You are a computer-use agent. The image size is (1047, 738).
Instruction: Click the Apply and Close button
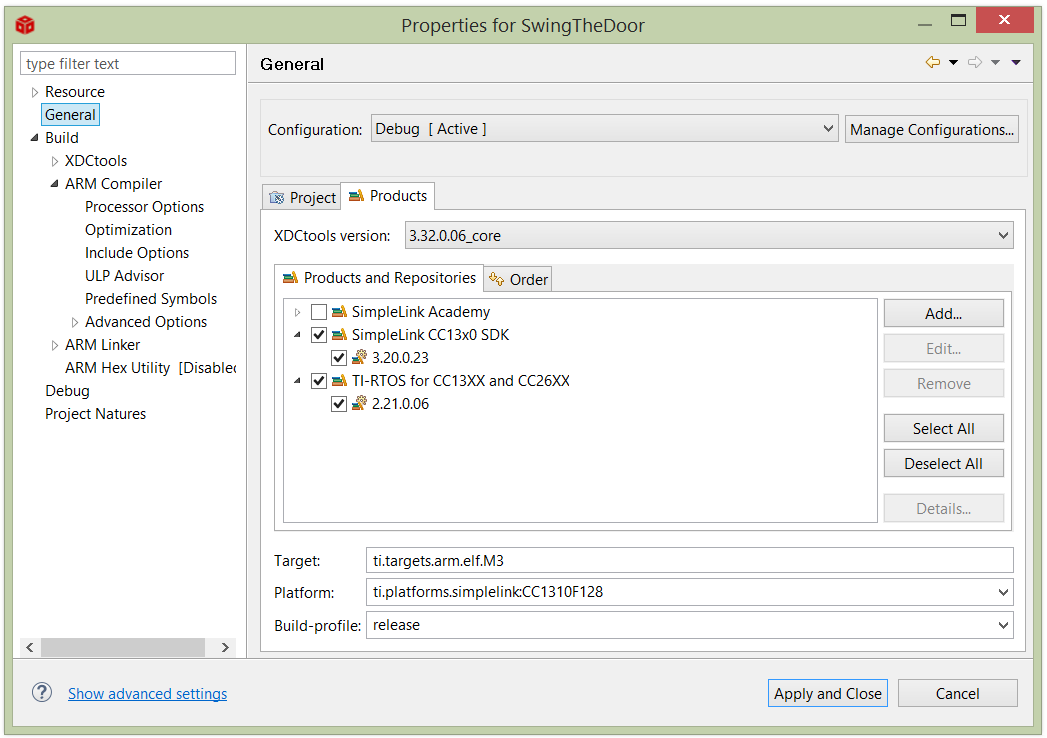(x=828, y=693)
